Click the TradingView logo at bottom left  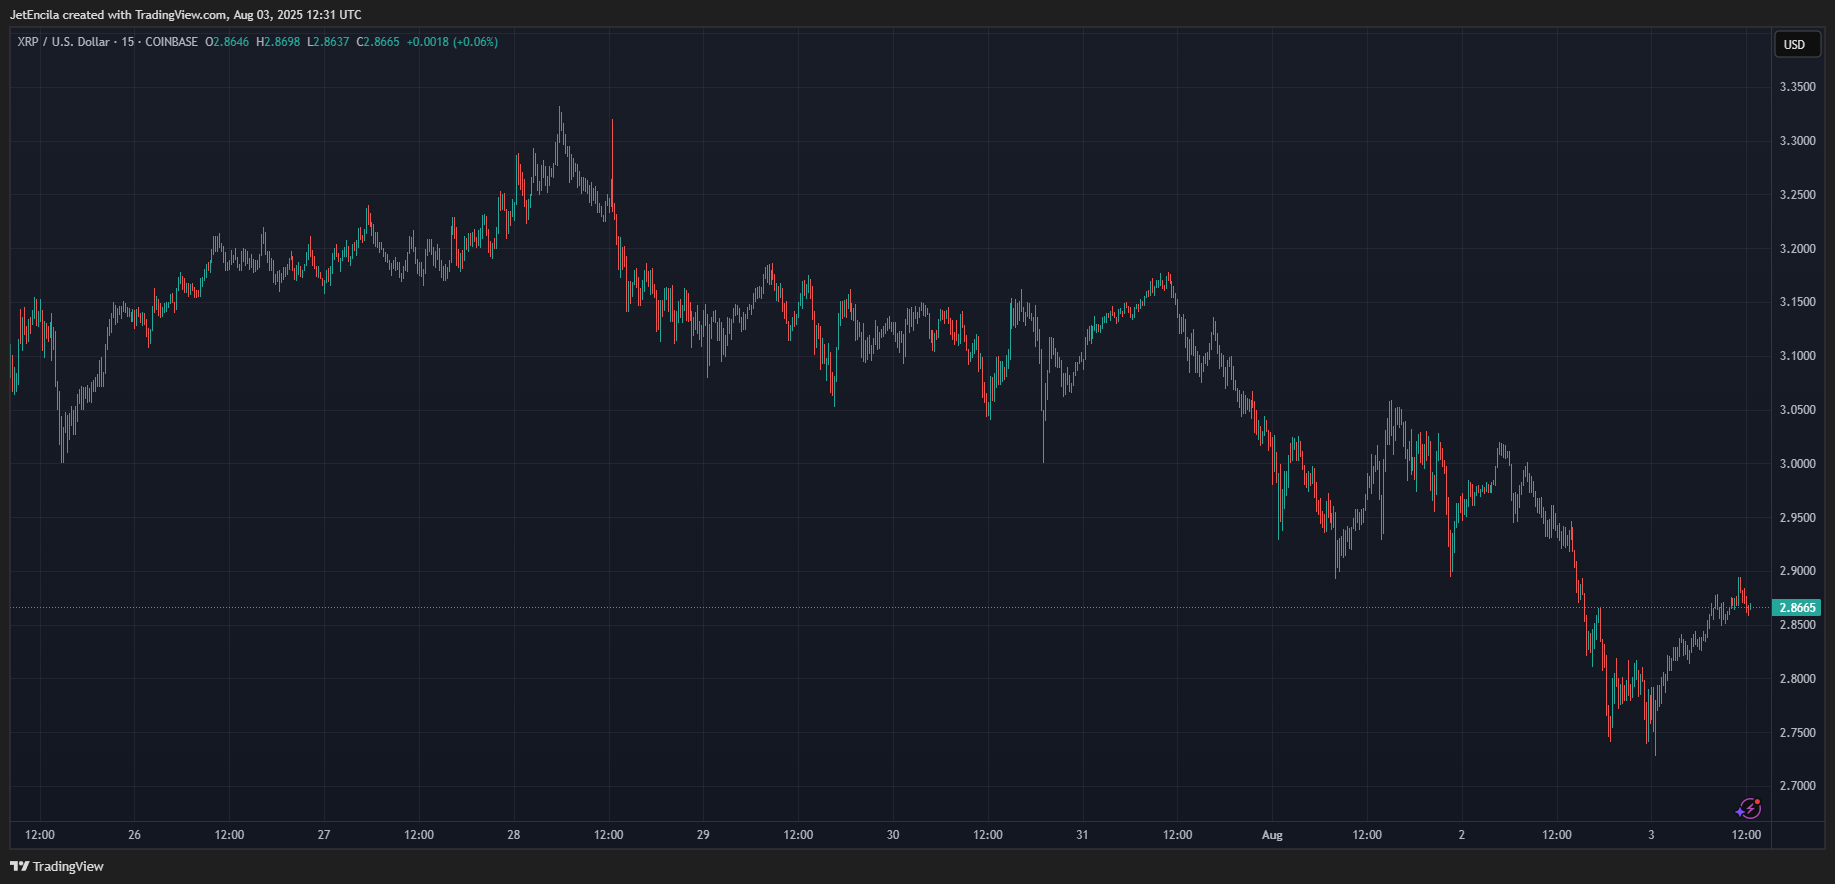pos(57,866)
